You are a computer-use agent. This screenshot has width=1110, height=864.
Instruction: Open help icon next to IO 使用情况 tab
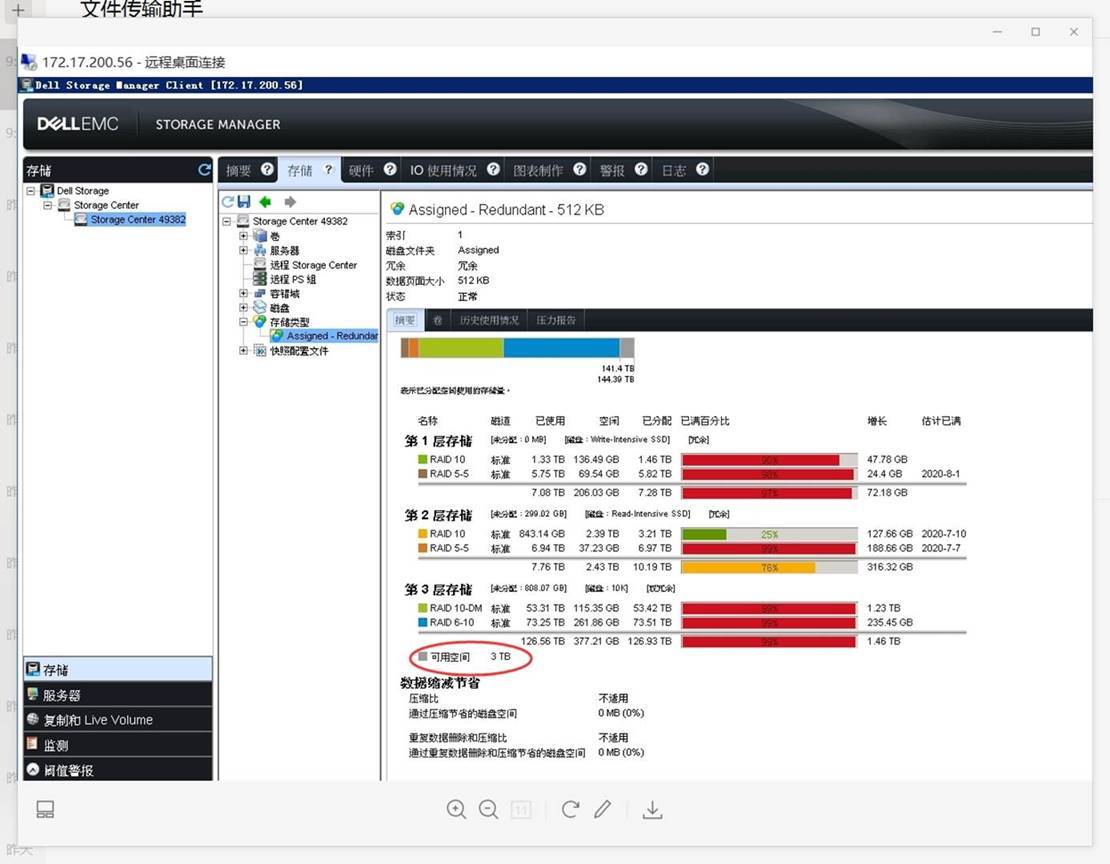[493, 169]
